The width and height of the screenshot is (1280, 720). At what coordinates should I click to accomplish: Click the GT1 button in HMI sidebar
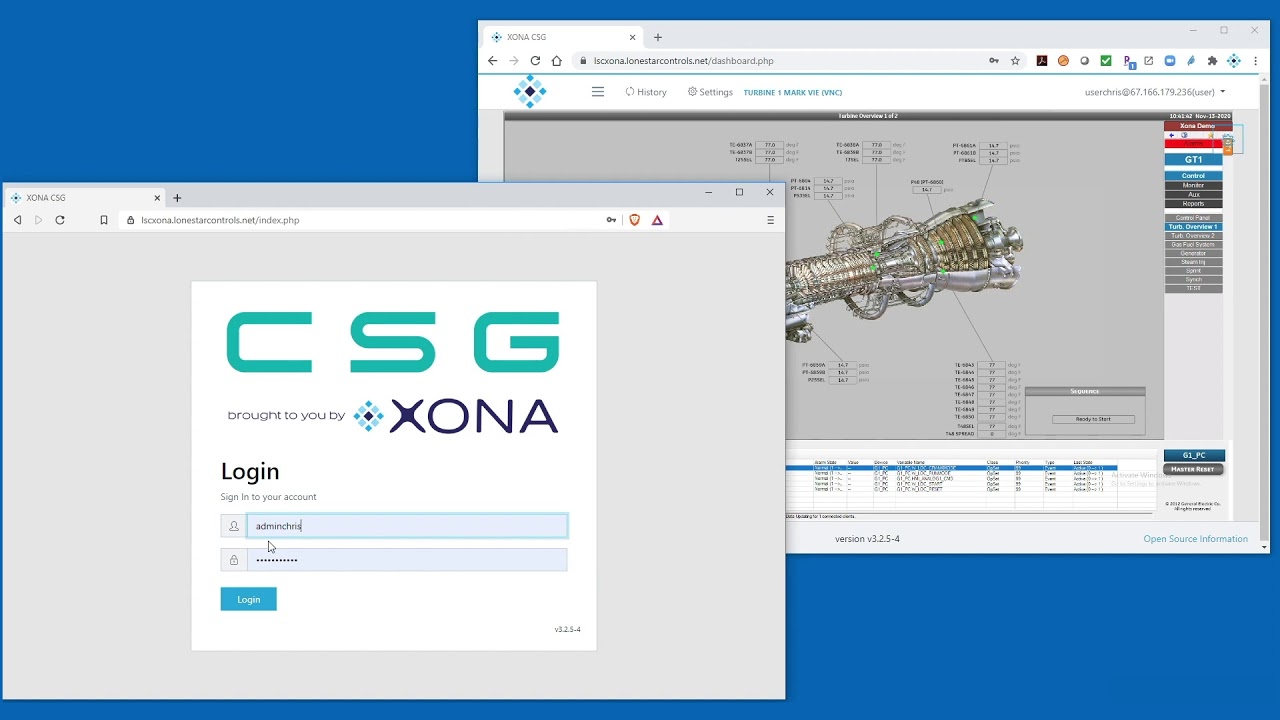[x=1194, y=160]
